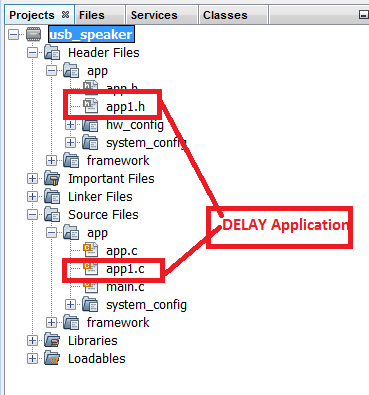Click the usb_speaker chip project icon
Screen dimensions: 369x395
coord(34,34)
